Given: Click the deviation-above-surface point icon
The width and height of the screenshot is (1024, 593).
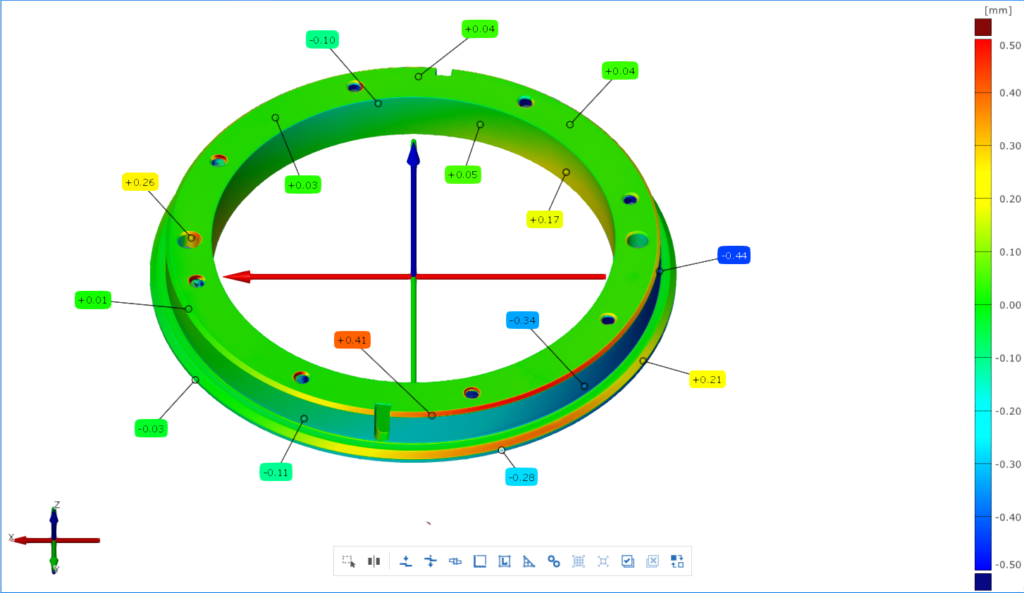Looking at the screenshot, I should [405, 561].
